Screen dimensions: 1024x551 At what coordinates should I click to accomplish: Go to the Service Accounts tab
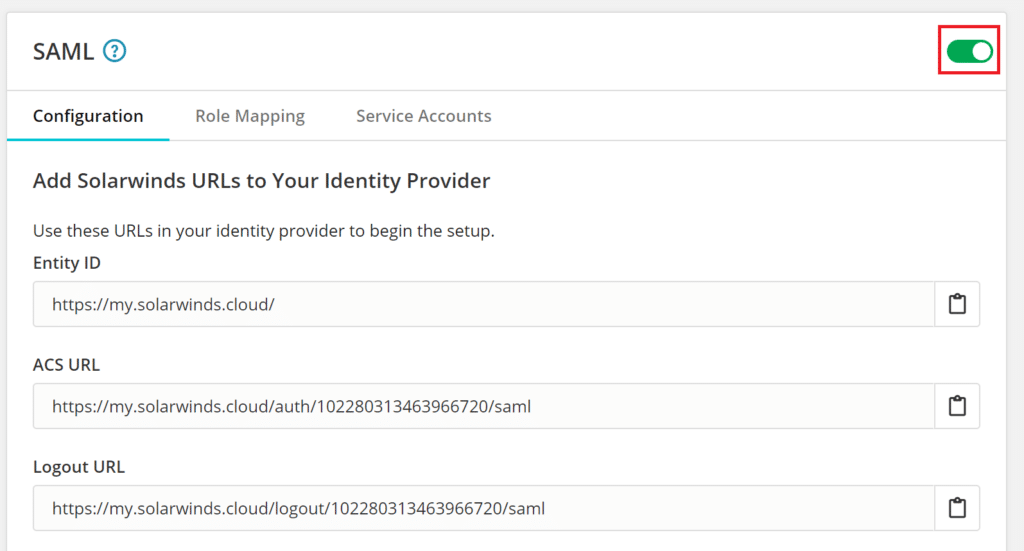pyautogui.click(x=423, y=116)
